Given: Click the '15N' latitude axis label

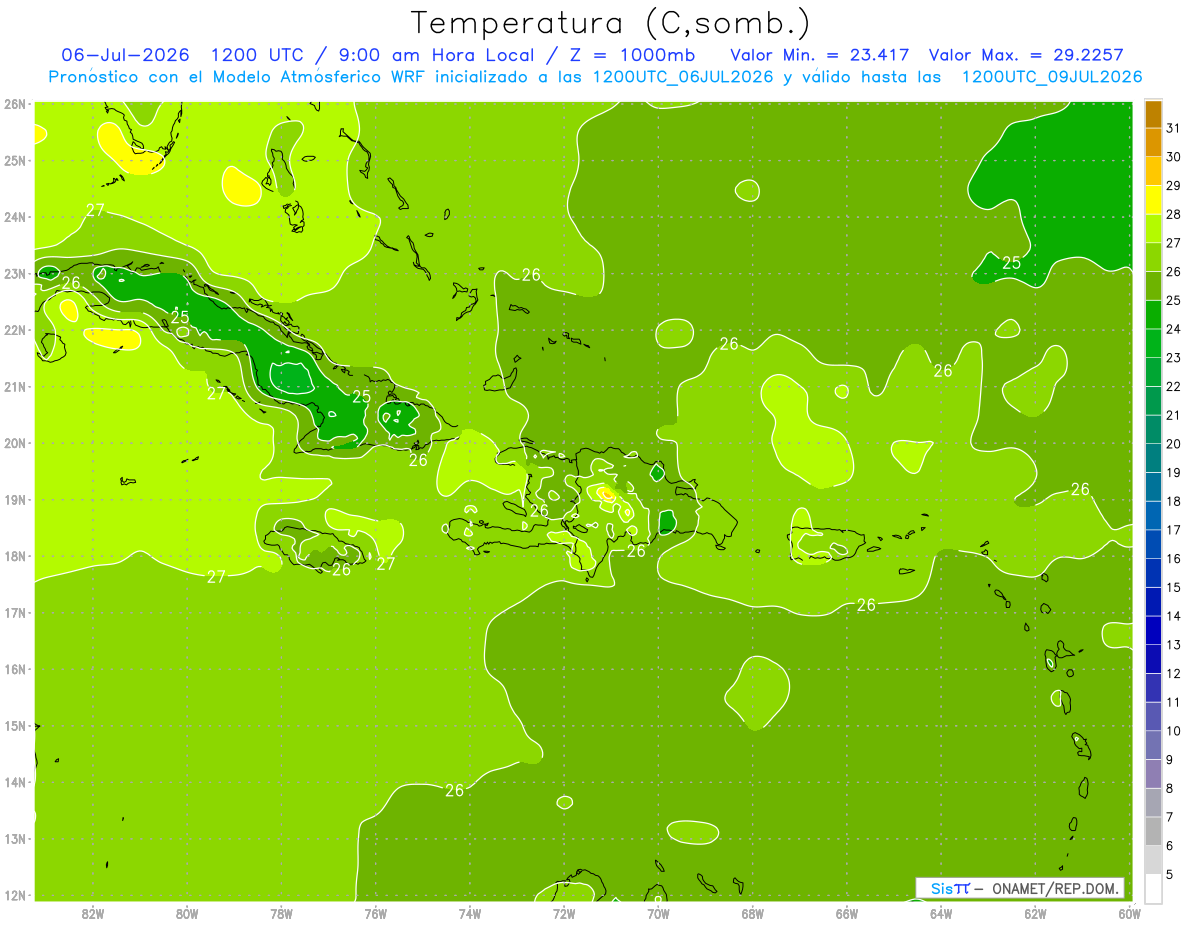Looking at the screenshot, I should pyautogui.click(x=14, y=726).
